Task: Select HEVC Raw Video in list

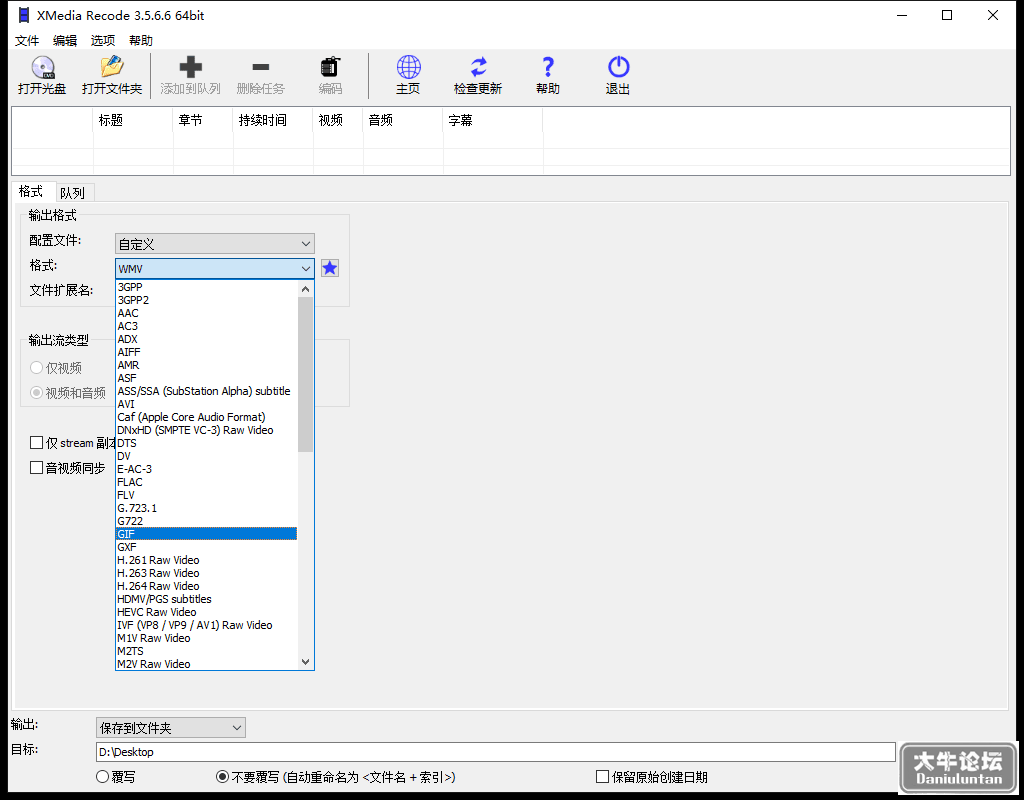Action: (206, 612)
